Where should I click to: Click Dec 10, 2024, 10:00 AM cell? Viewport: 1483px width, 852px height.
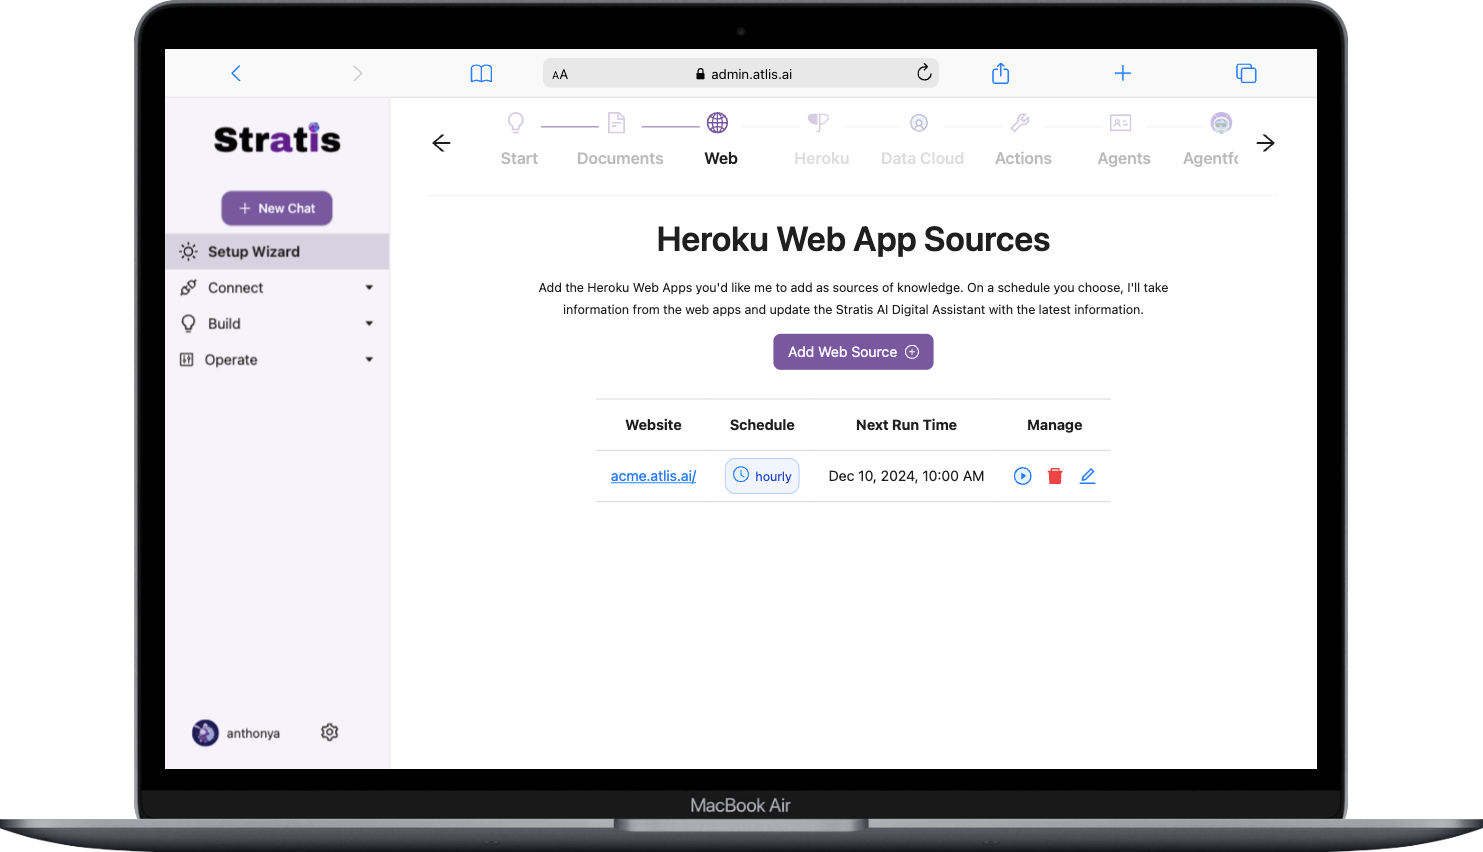pos(906,476)
